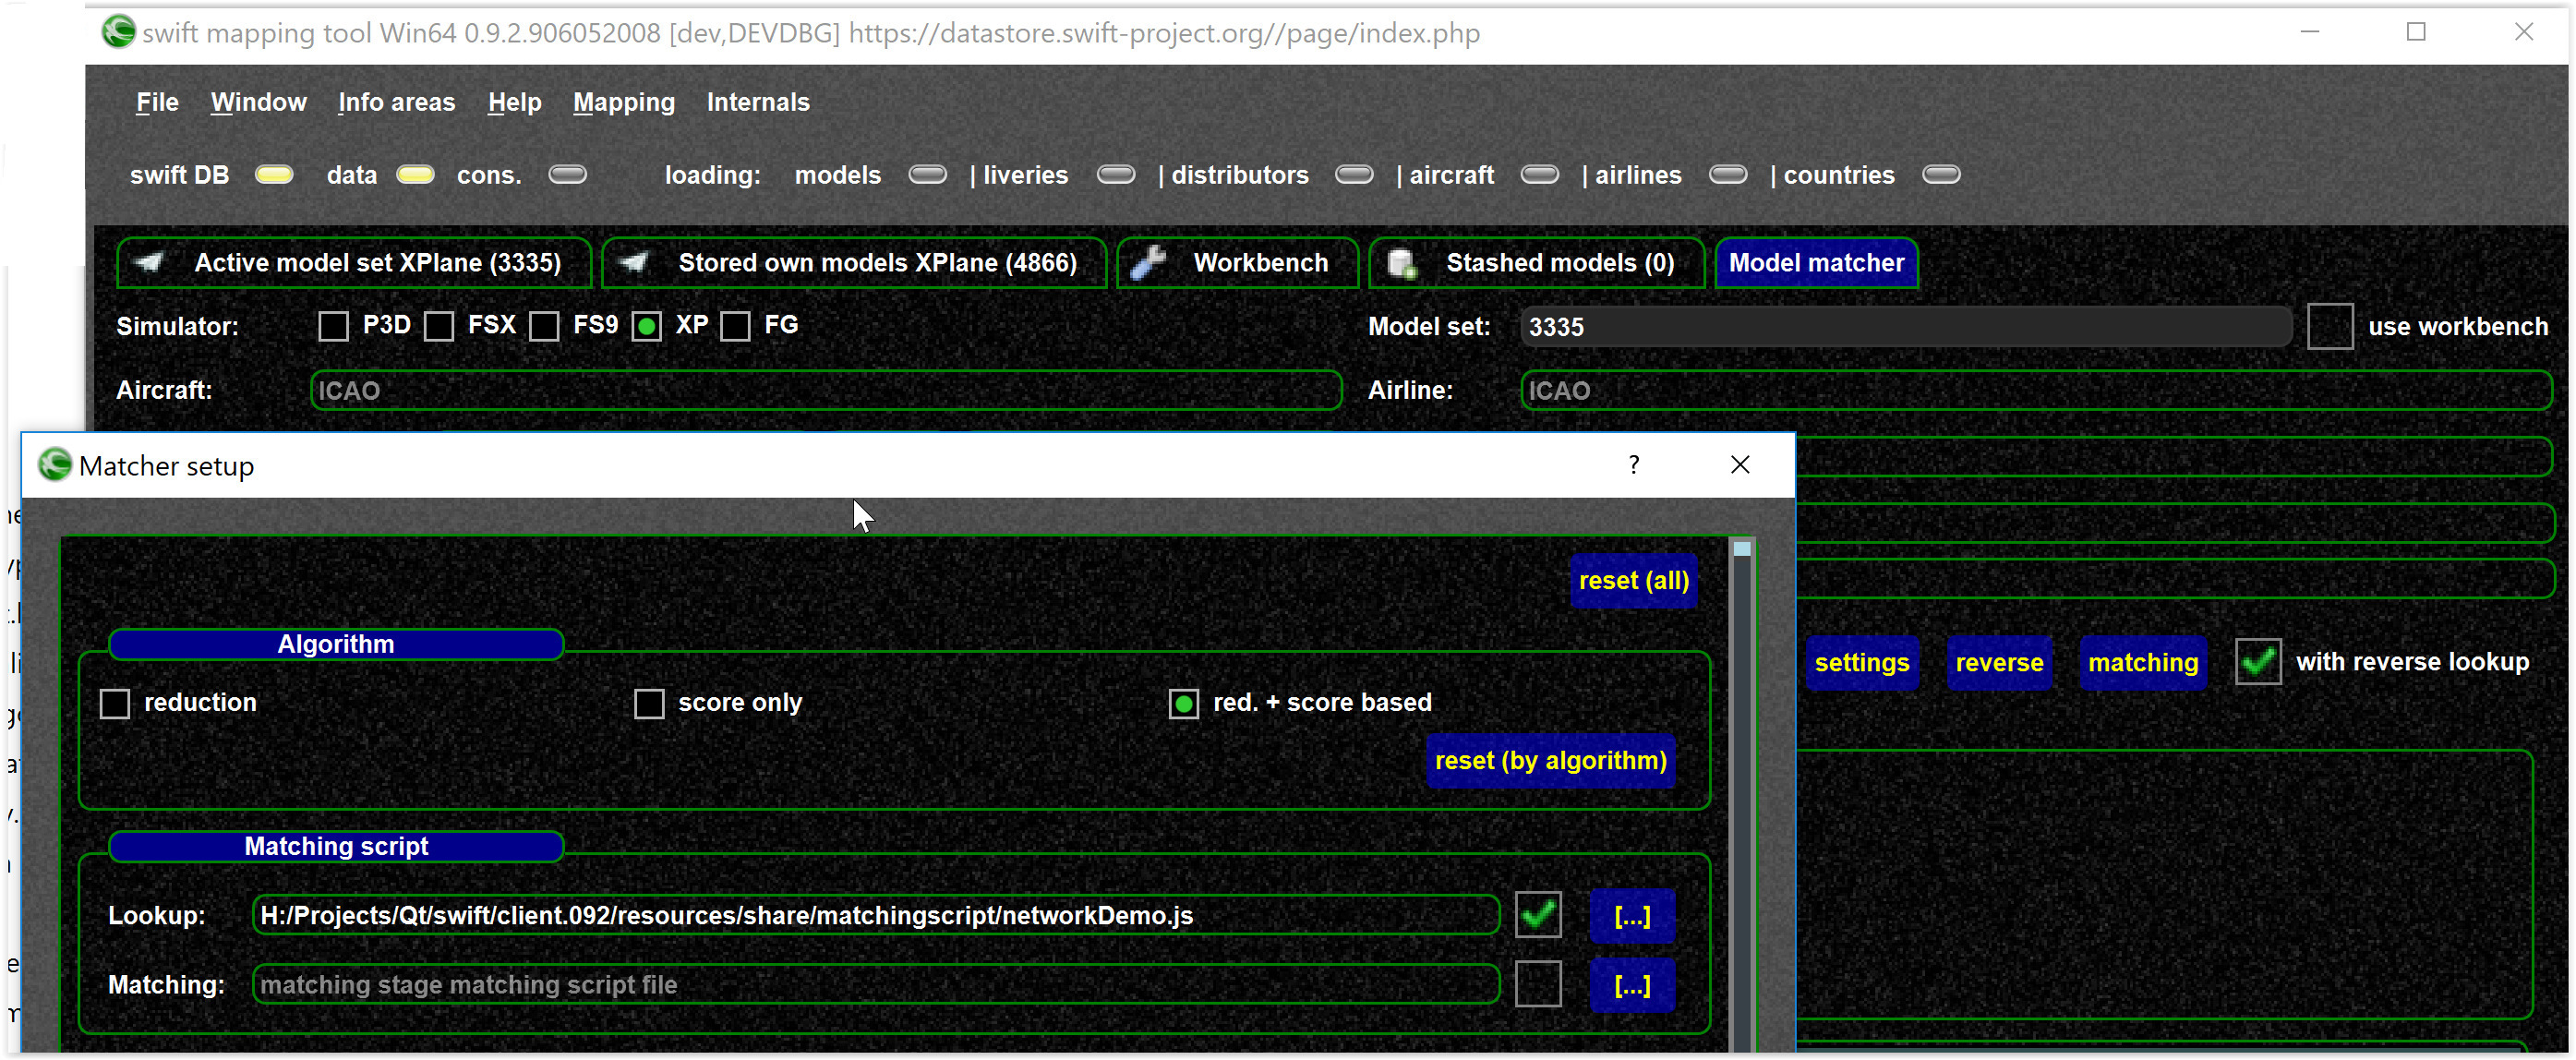Select the FSX simulator option
This screenshot has height=1060, width=2576.
tap(439, 326)
